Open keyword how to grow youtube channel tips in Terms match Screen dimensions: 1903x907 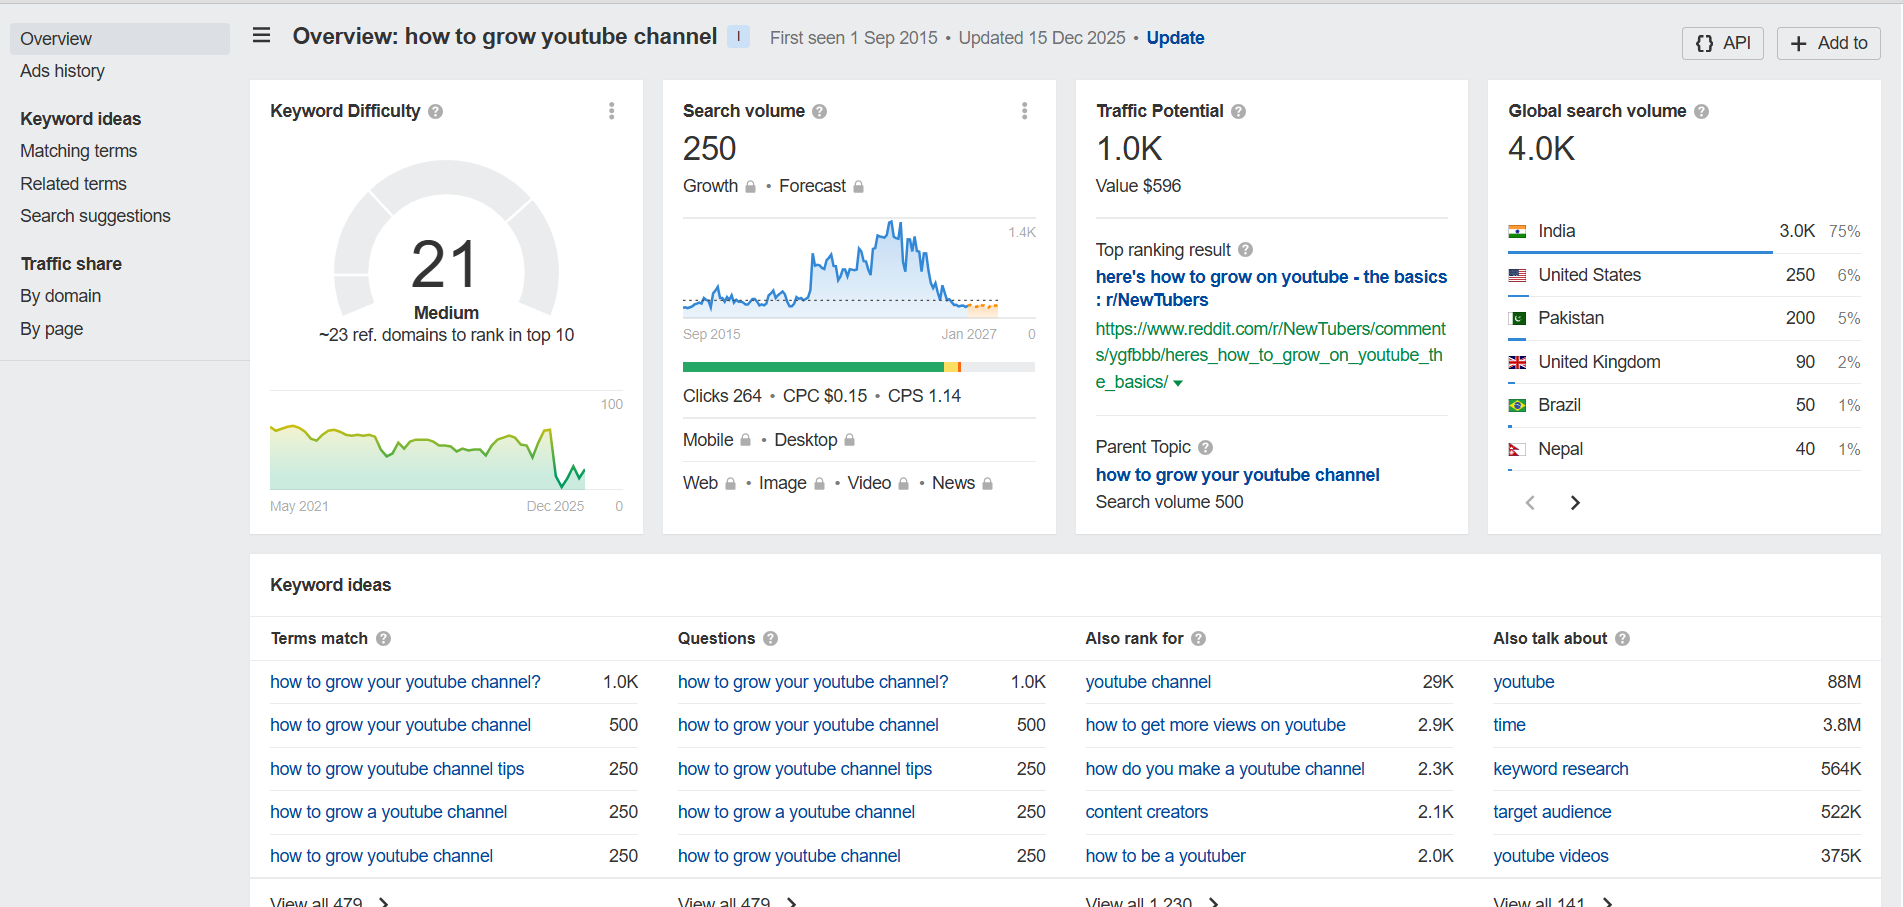(397, 769)
